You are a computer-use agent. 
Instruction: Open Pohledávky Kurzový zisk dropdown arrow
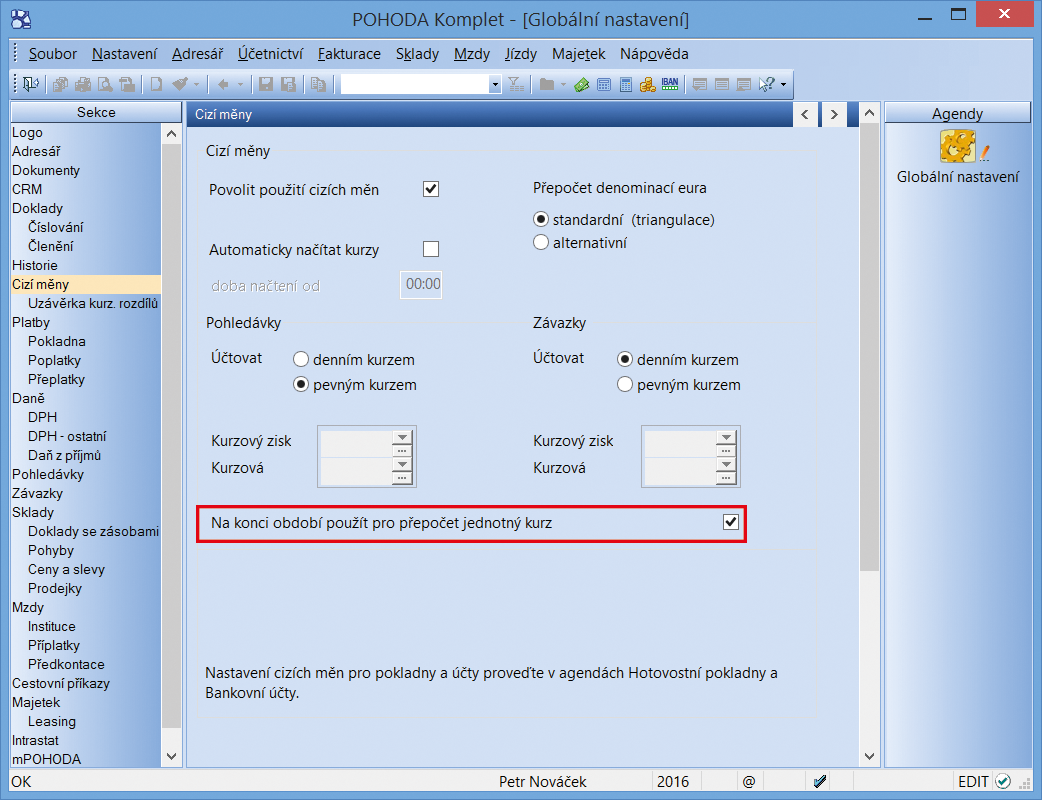[402, 437]
